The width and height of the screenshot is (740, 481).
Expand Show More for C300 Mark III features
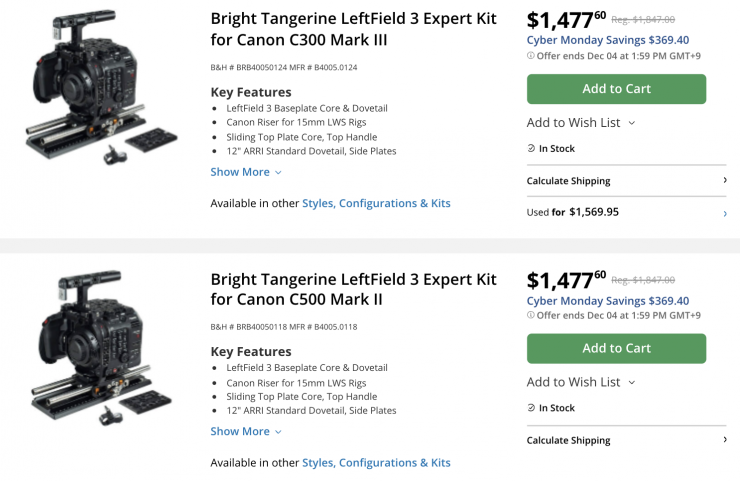coord(245,172)
